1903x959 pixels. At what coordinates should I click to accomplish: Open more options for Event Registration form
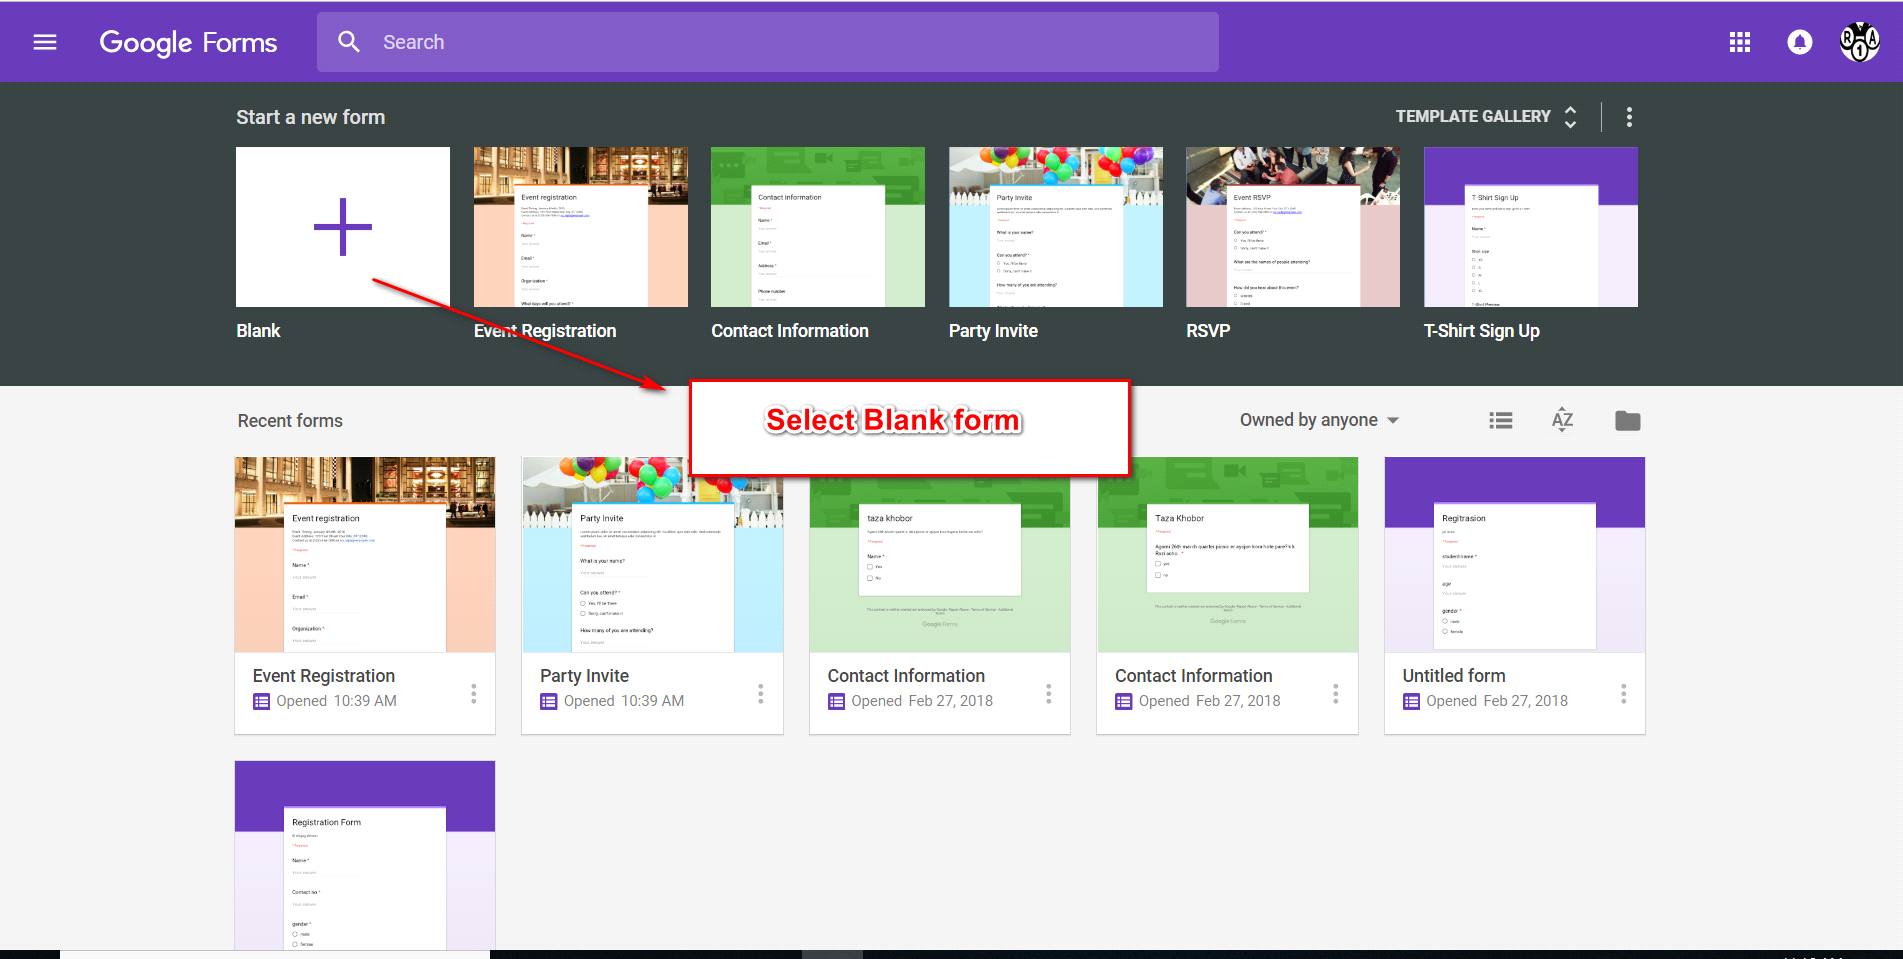point(474,693)
